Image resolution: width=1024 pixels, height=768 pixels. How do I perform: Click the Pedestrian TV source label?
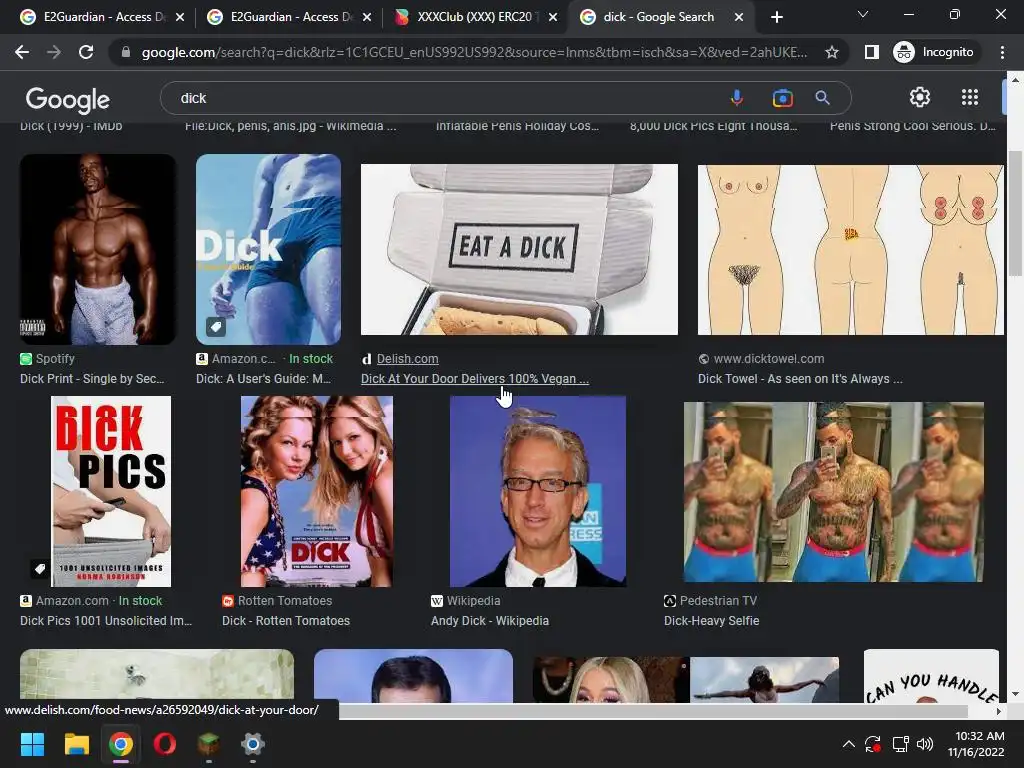pyautogui.click(x=718, y=600)
